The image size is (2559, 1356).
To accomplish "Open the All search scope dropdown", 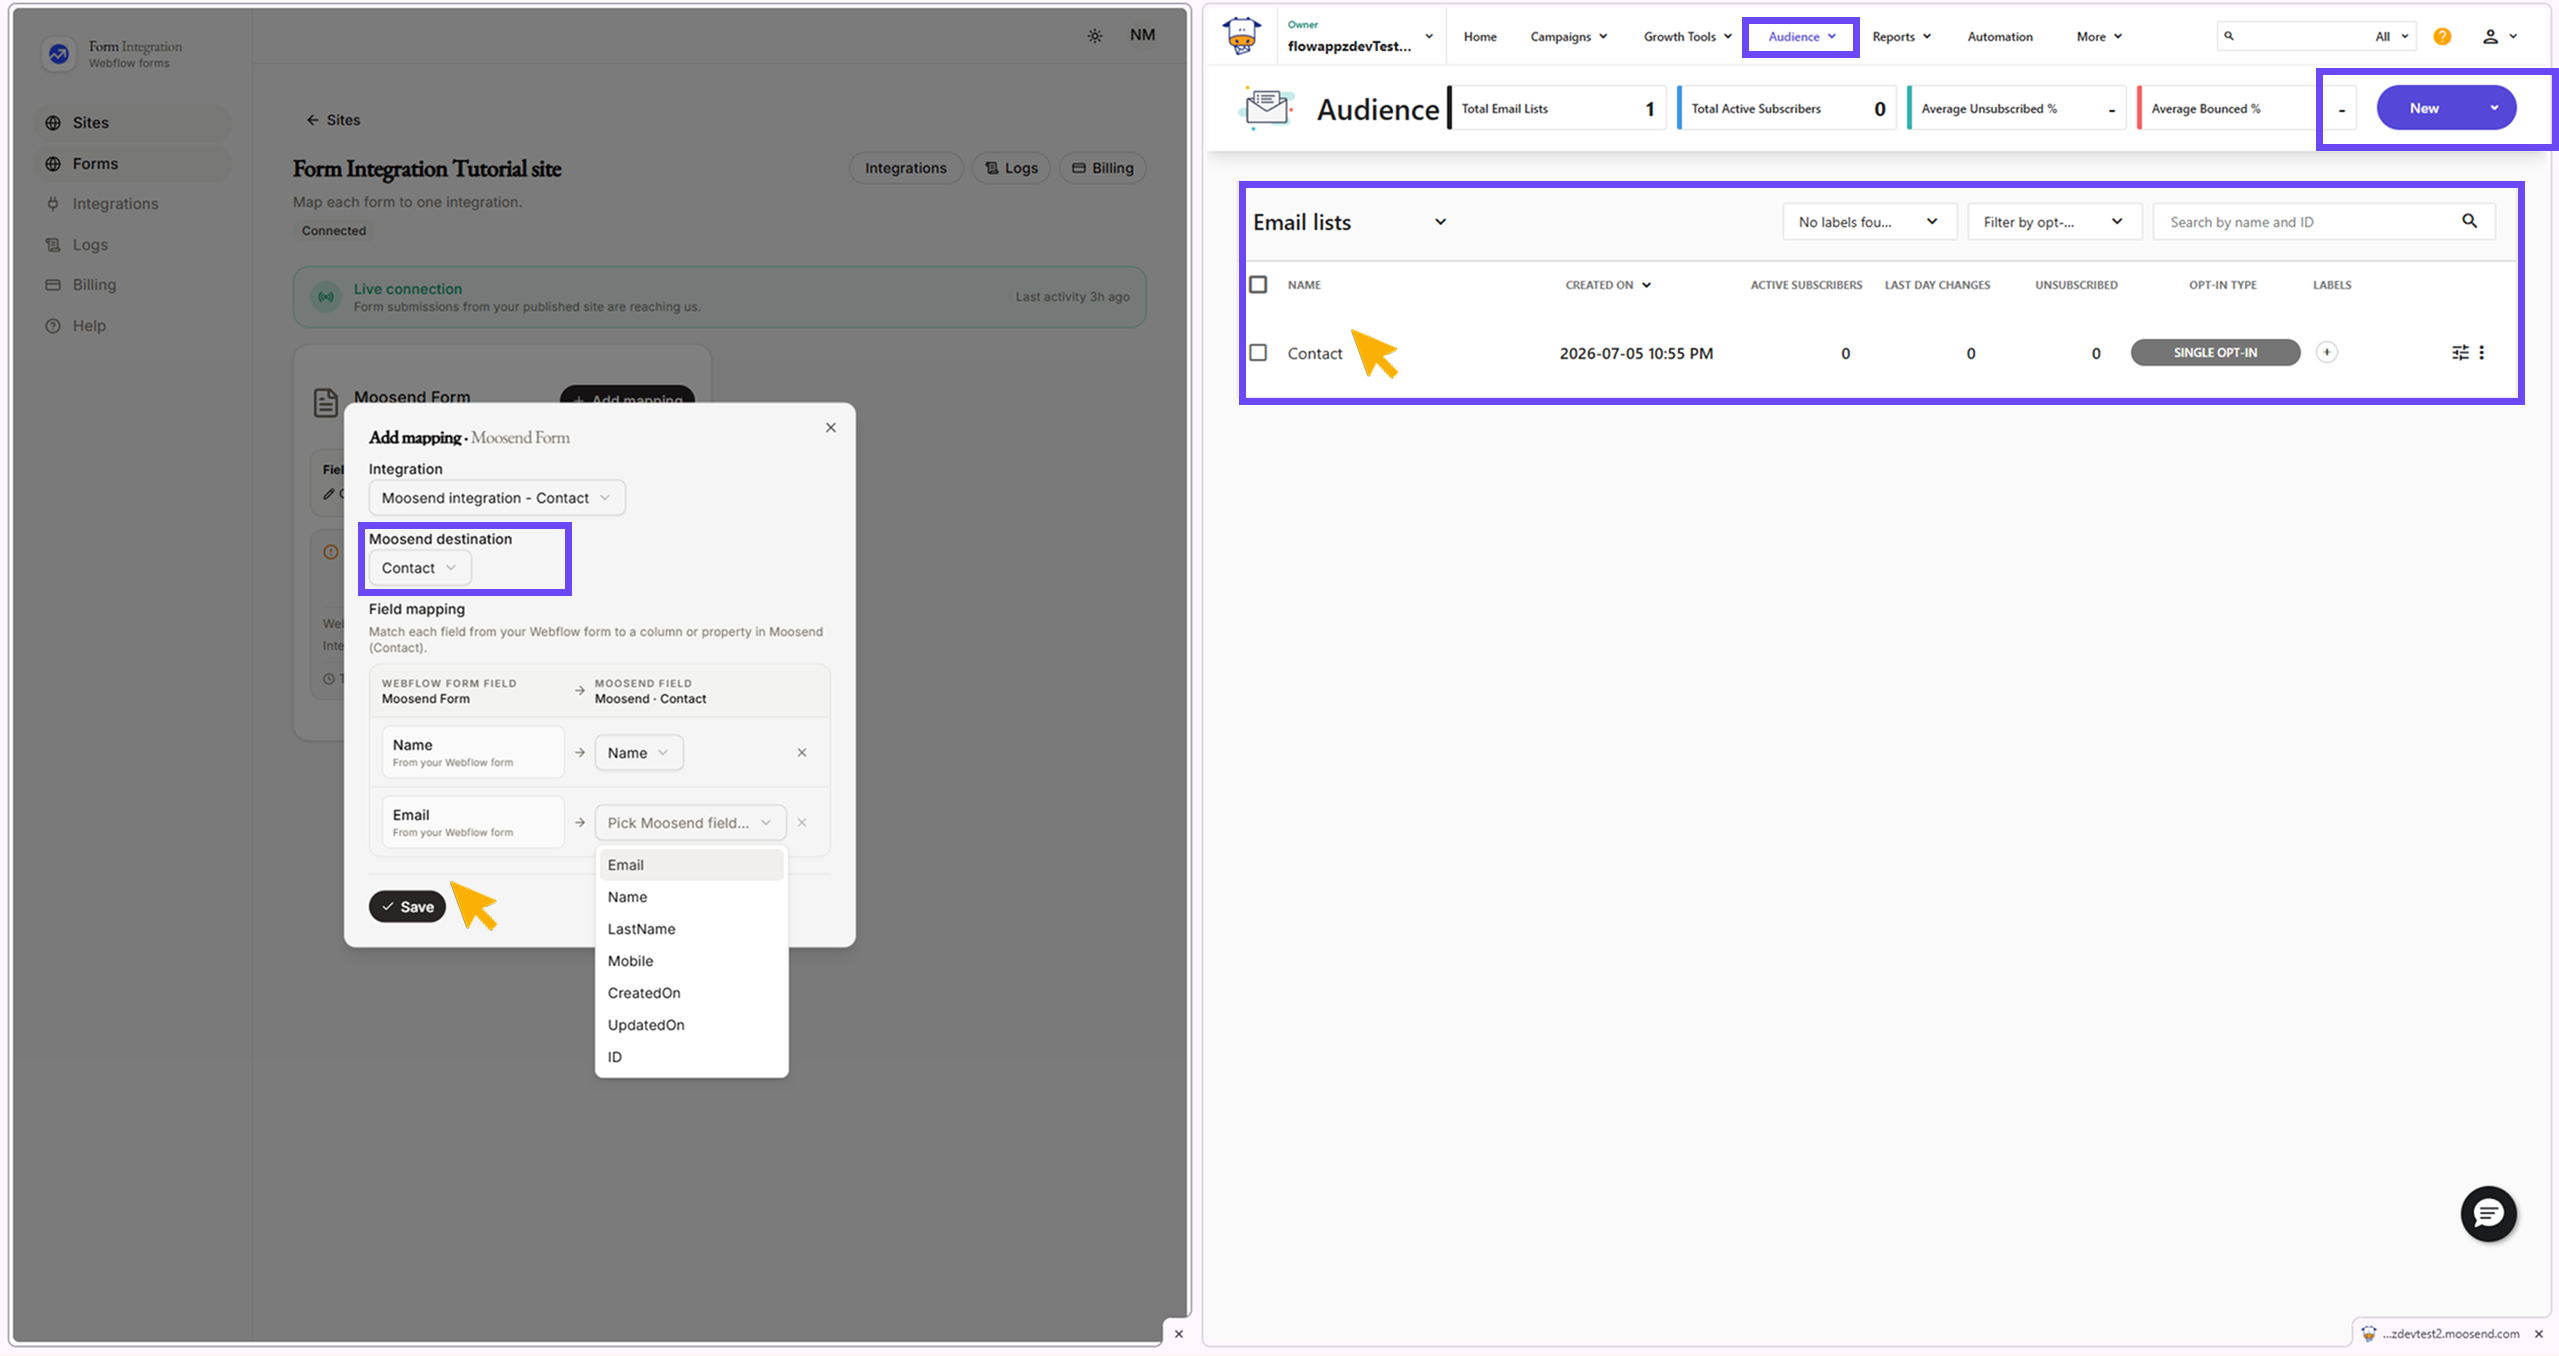I will coord(2391,37).
